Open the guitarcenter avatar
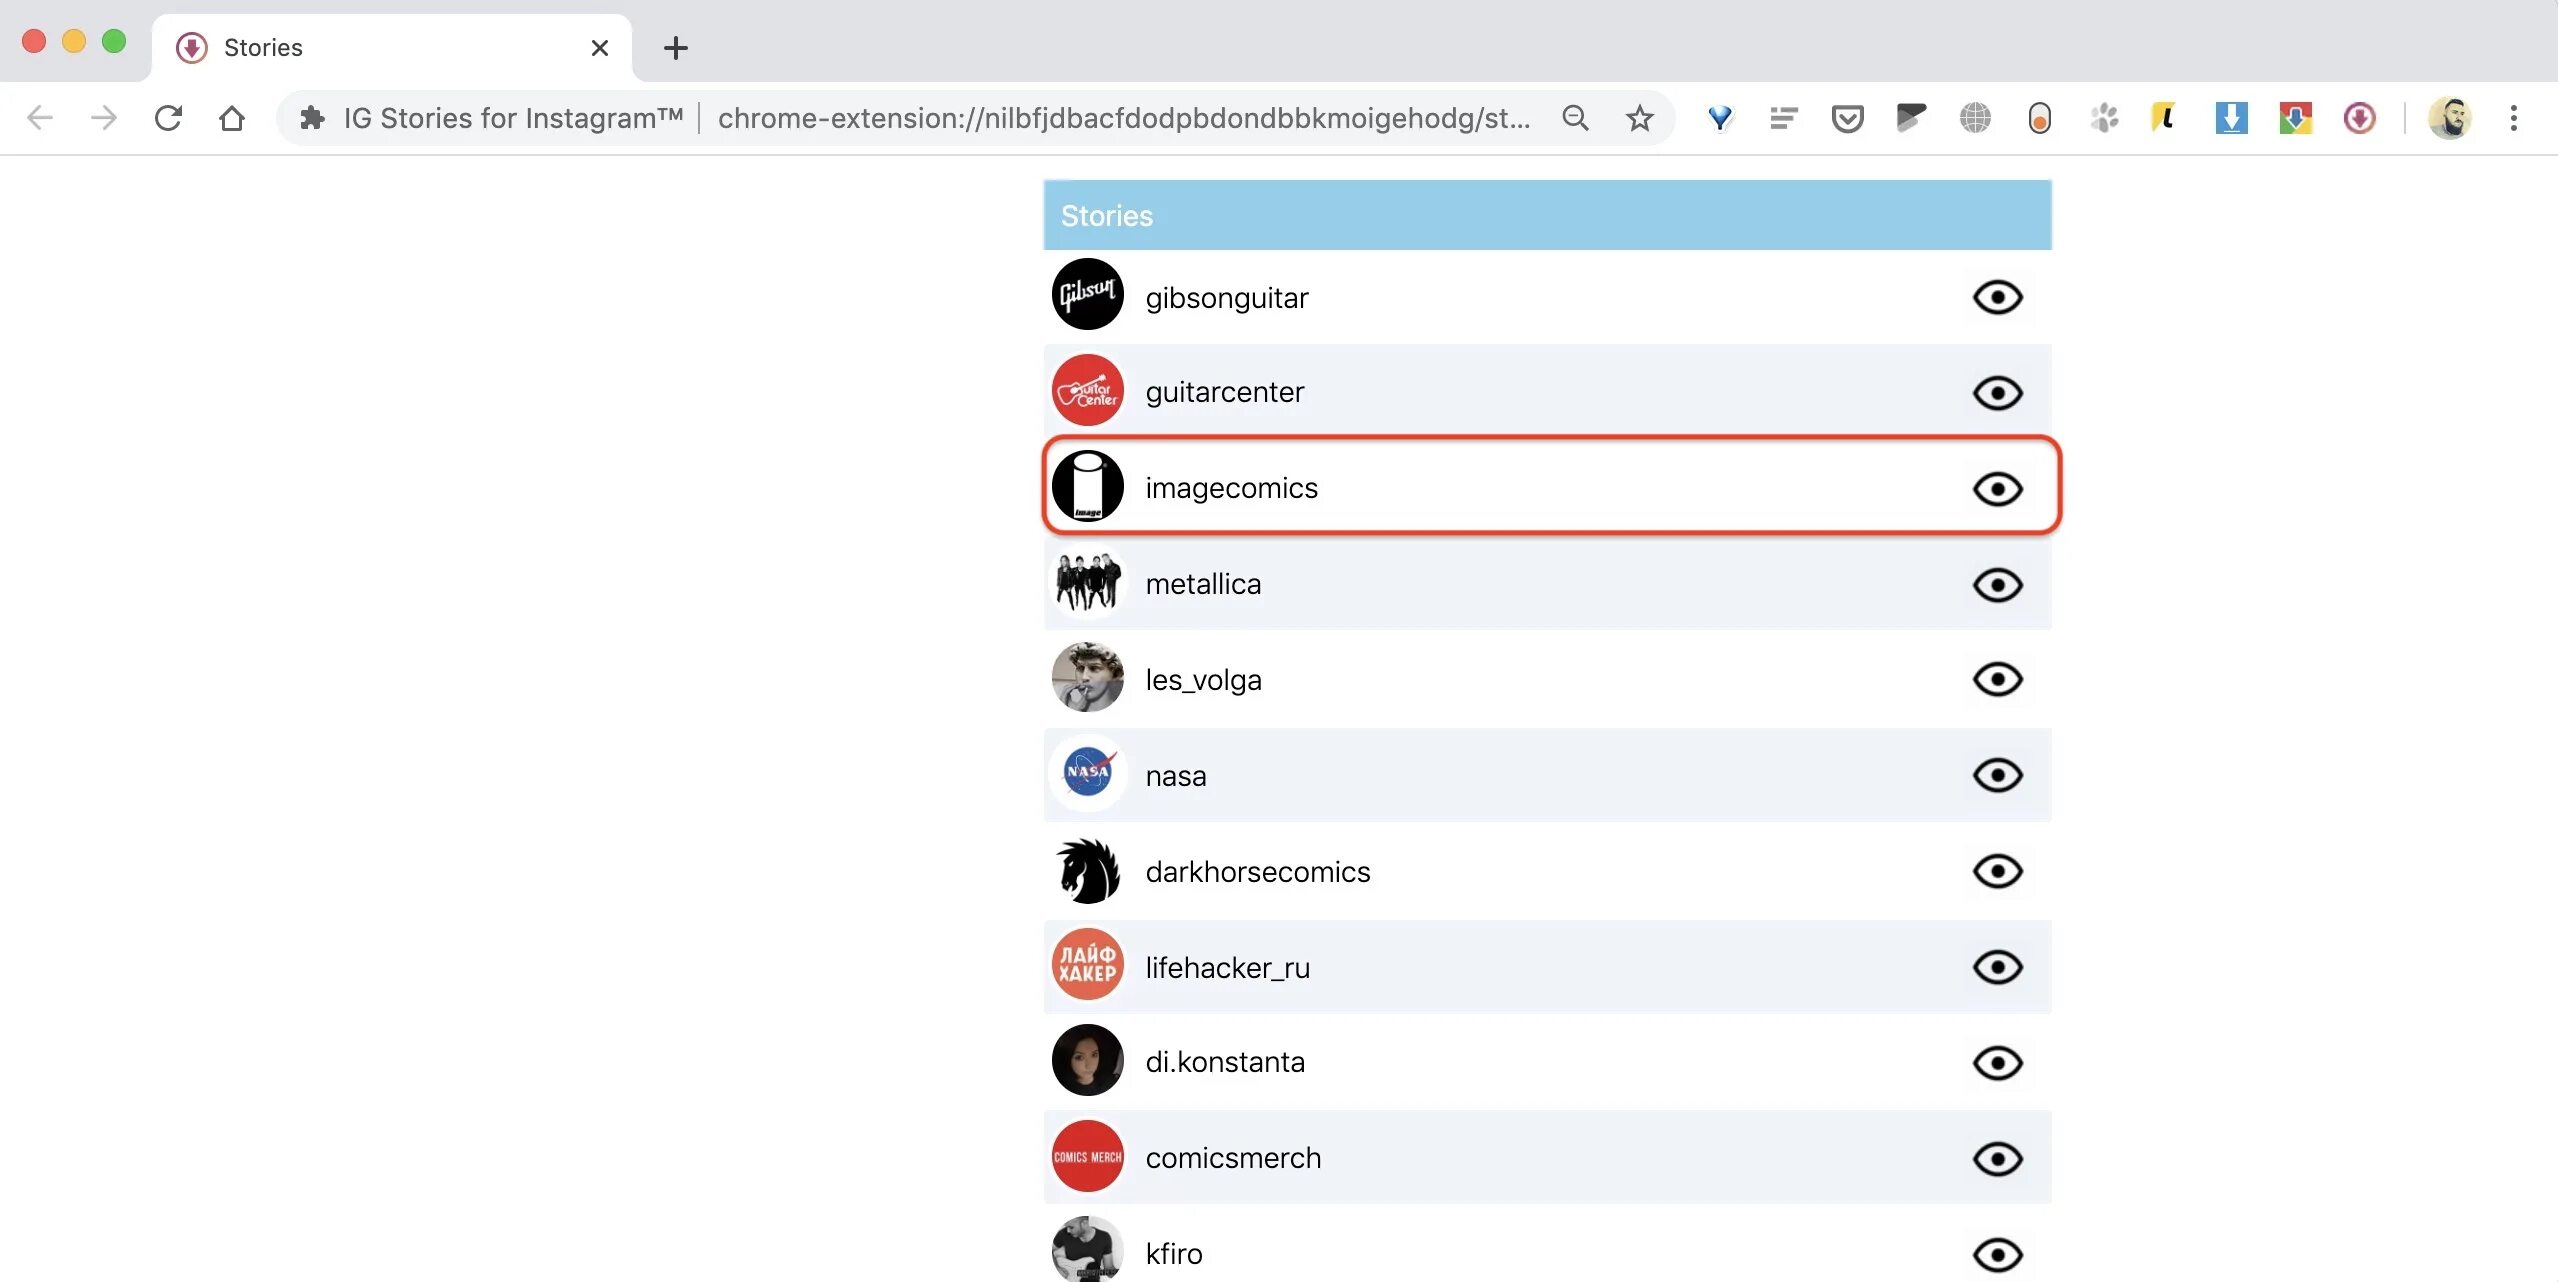Image resolution: width=2558 pixels, height=1282 pixels. click(1087, 390)
